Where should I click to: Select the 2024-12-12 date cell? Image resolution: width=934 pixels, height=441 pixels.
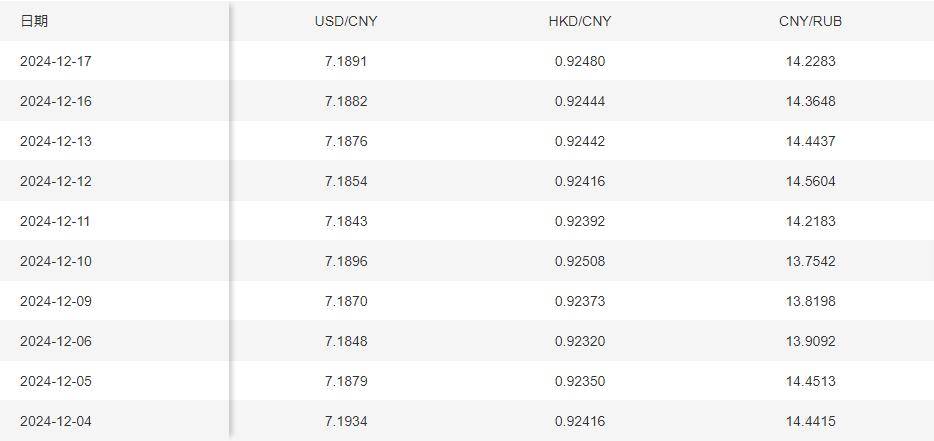pos(56,181)
